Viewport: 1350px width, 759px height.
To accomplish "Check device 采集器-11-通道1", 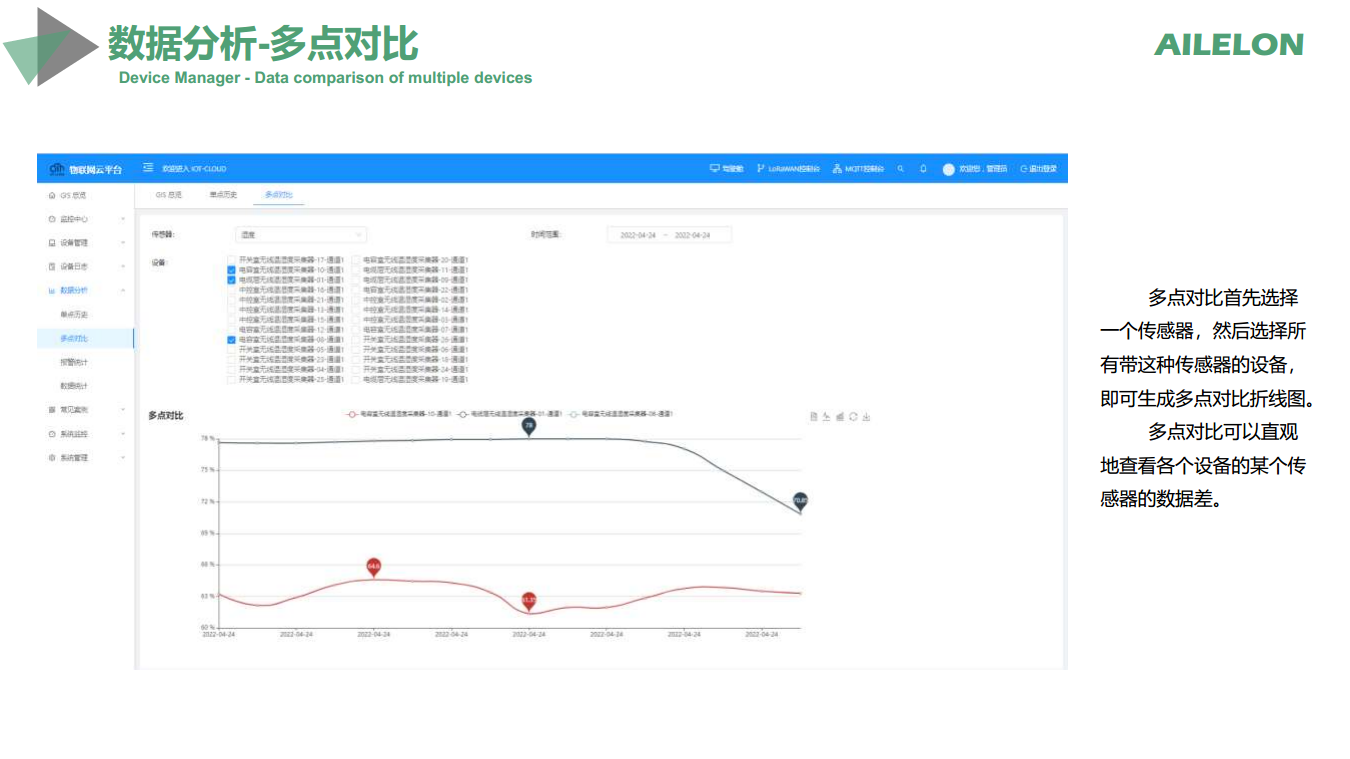I will tap(356, 270).
